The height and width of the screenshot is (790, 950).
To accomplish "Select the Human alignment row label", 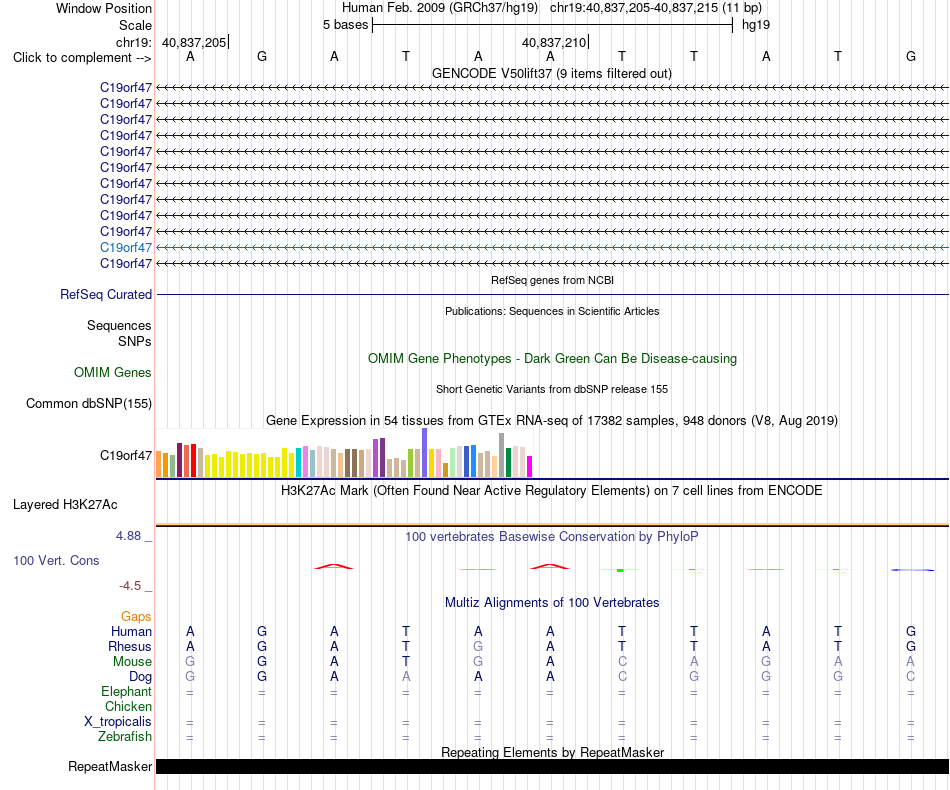I will click(131, 631).
